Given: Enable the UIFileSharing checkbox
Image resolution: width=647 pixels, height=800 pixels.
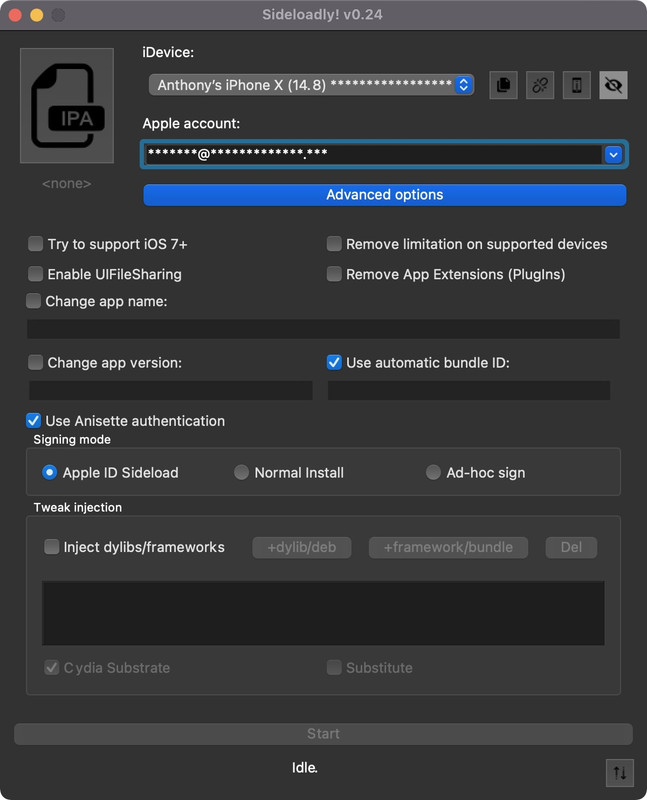Looking at the screenshot, I should pos(35,274).
